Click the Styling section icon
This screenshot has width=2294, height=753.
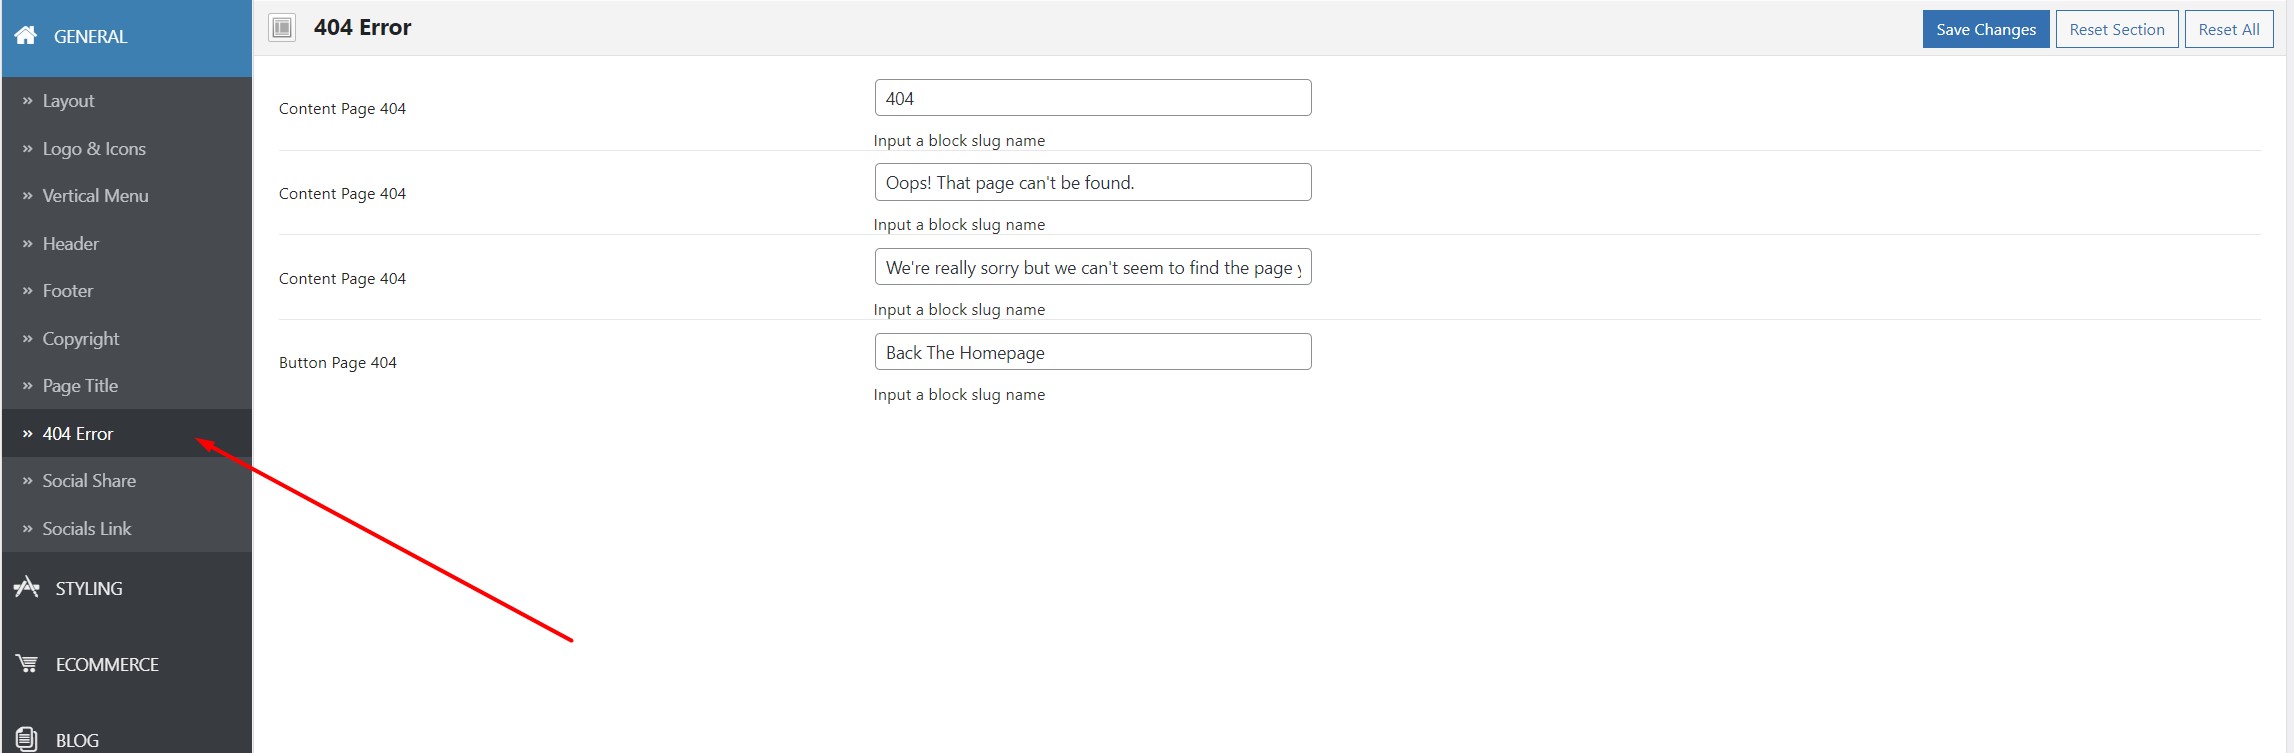point(27,587)
